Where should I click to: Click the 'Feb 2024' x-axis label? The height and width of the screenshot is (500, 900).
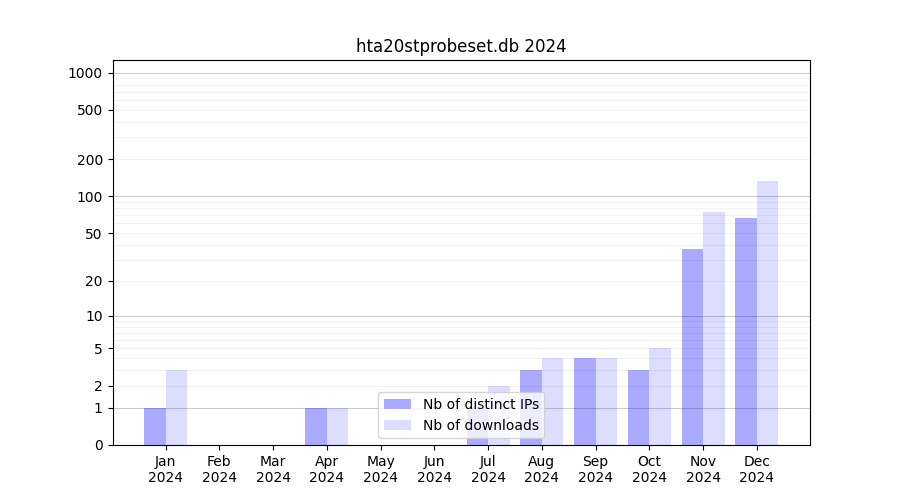(219, 469)
